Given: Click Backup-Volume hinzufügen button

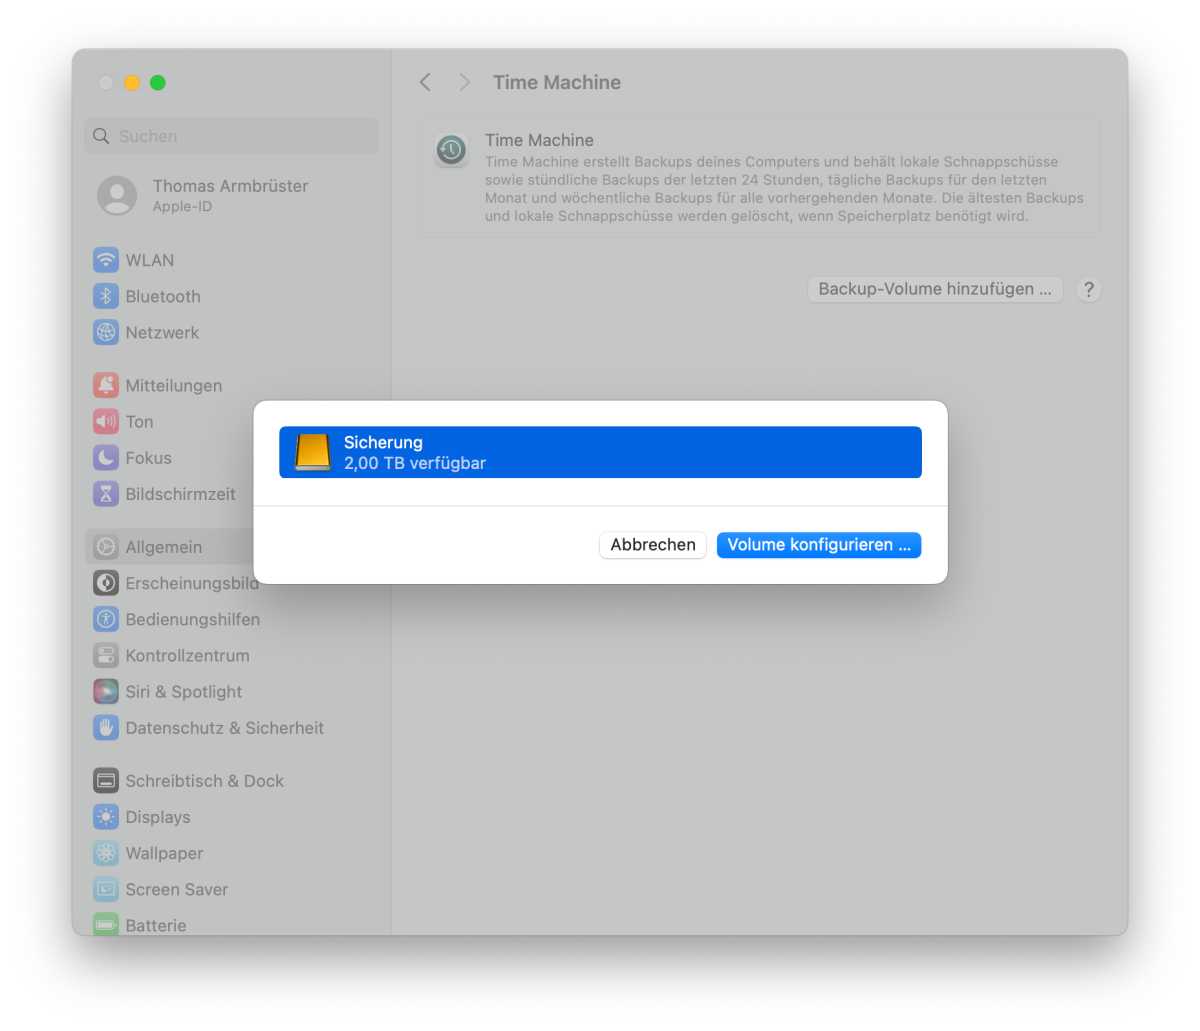Looking at the screenshot, I should click(935, 289).
